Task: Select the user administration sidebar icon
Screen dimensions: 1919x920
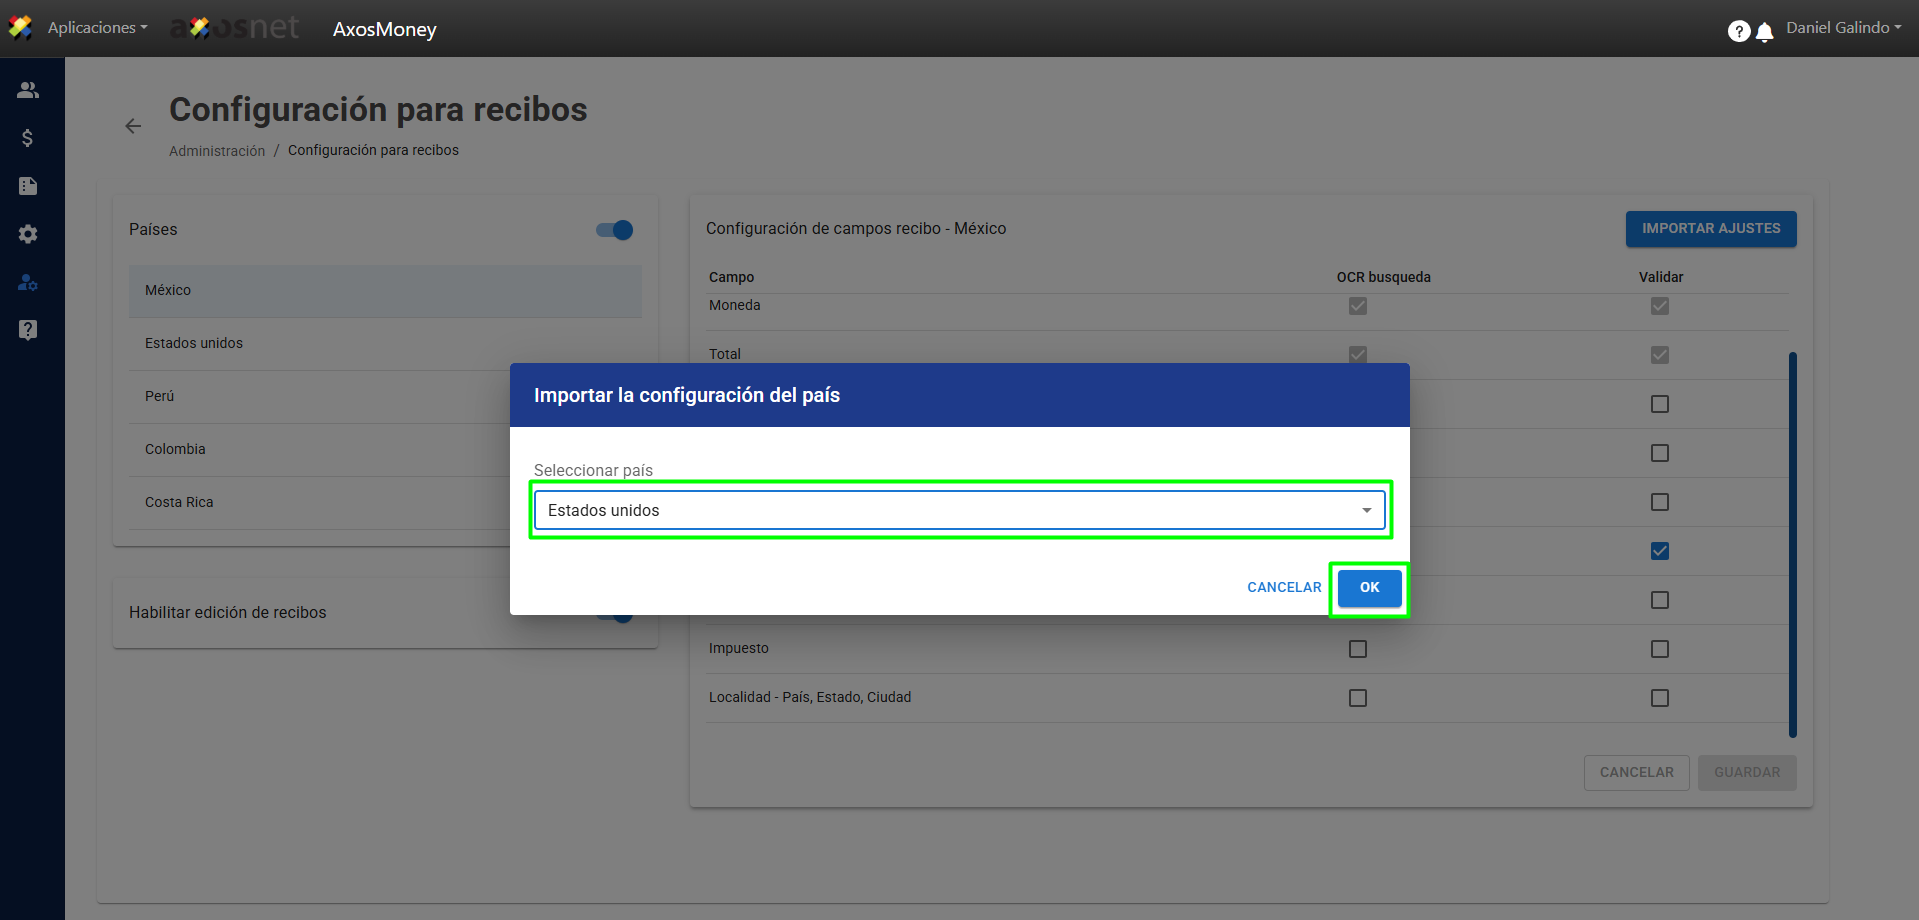Action: point(28,283)
